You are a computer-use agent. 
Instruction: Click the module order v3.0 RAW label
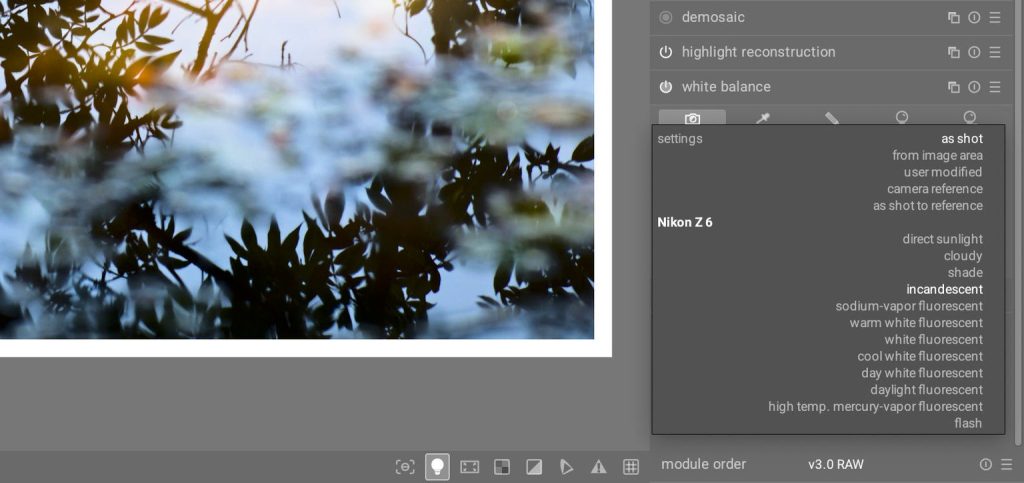pos(835,465)
